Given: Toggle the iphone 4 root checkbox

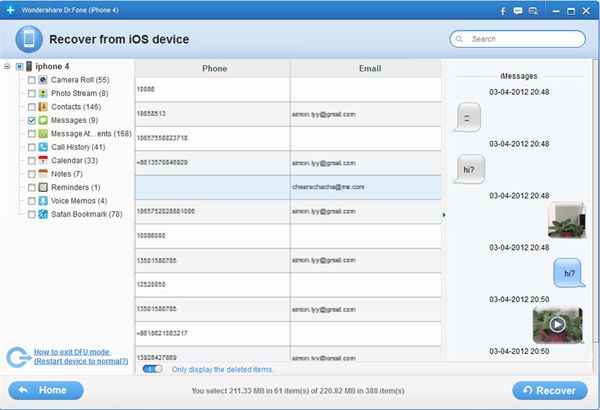Looking at the screenshot, I should click(x=19, y=67).
